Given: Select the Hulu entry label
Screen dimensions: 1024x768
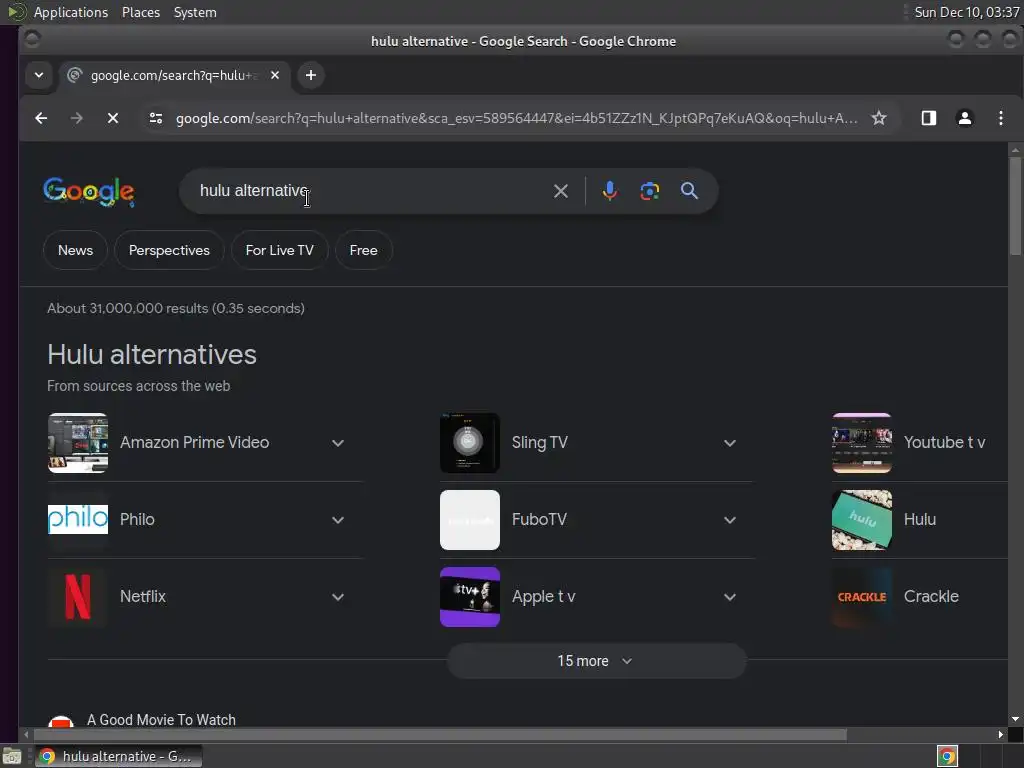Looking at the screenshot, I should tap(920, 520).
